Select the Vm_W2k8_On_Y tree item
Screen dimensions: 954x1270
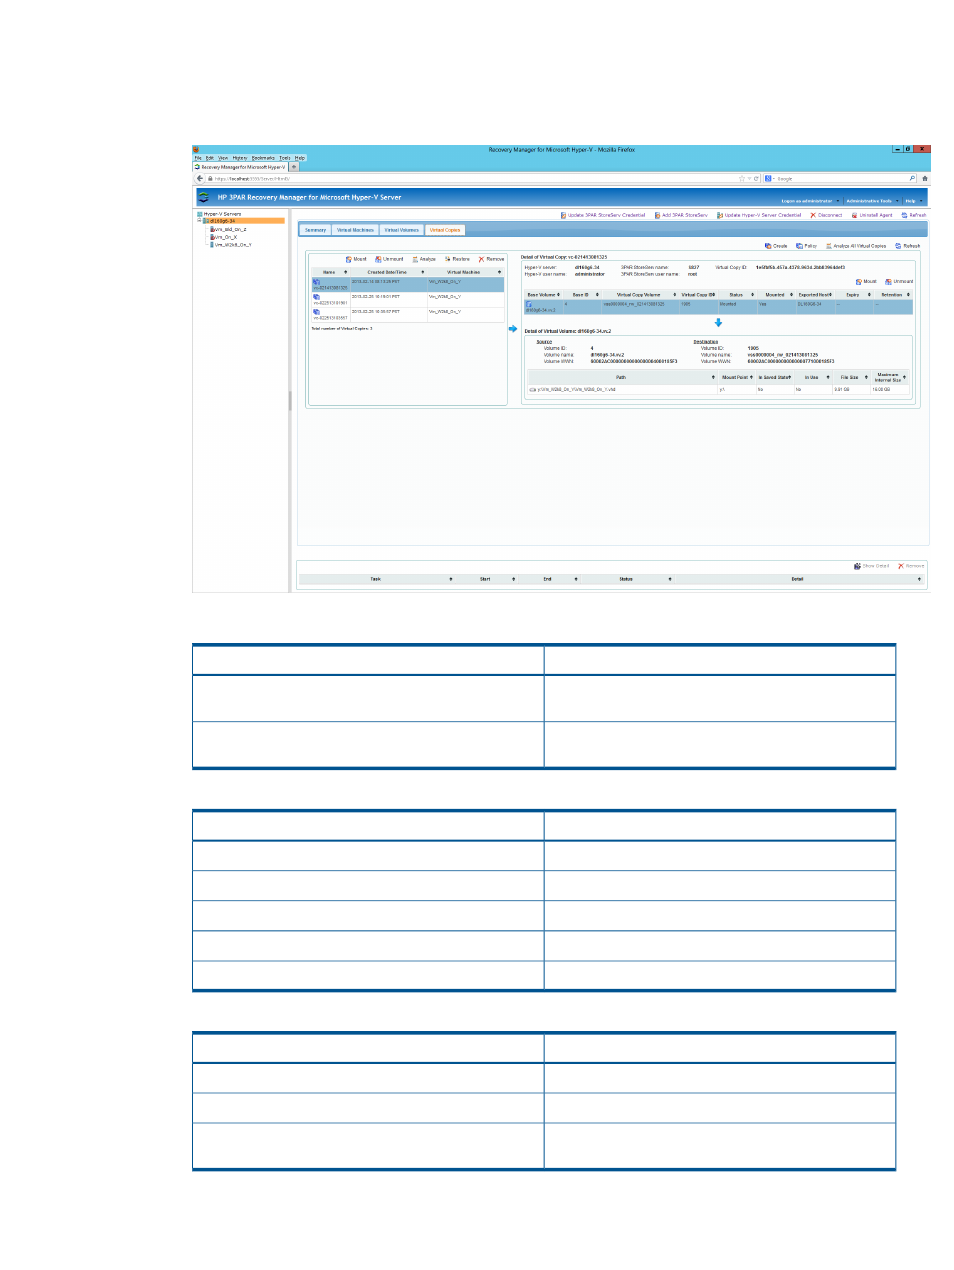[232, 244]
